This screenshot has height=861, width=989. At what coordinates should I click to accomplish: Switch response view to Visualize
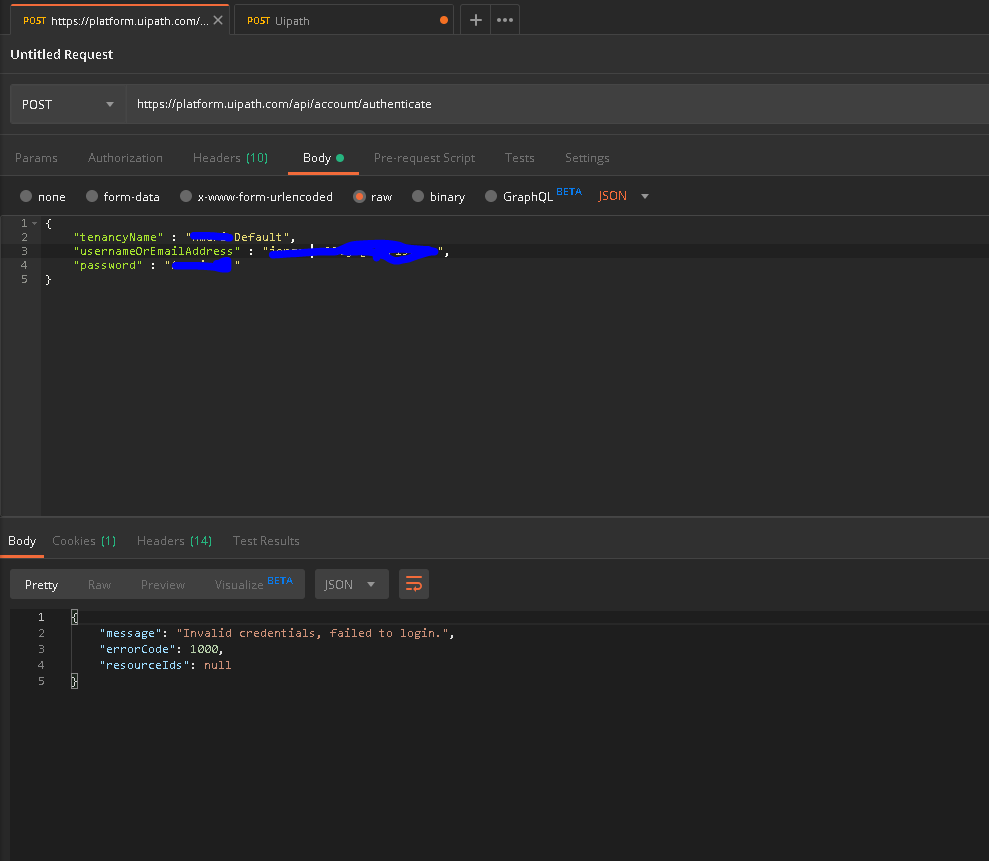coord(253,583)
